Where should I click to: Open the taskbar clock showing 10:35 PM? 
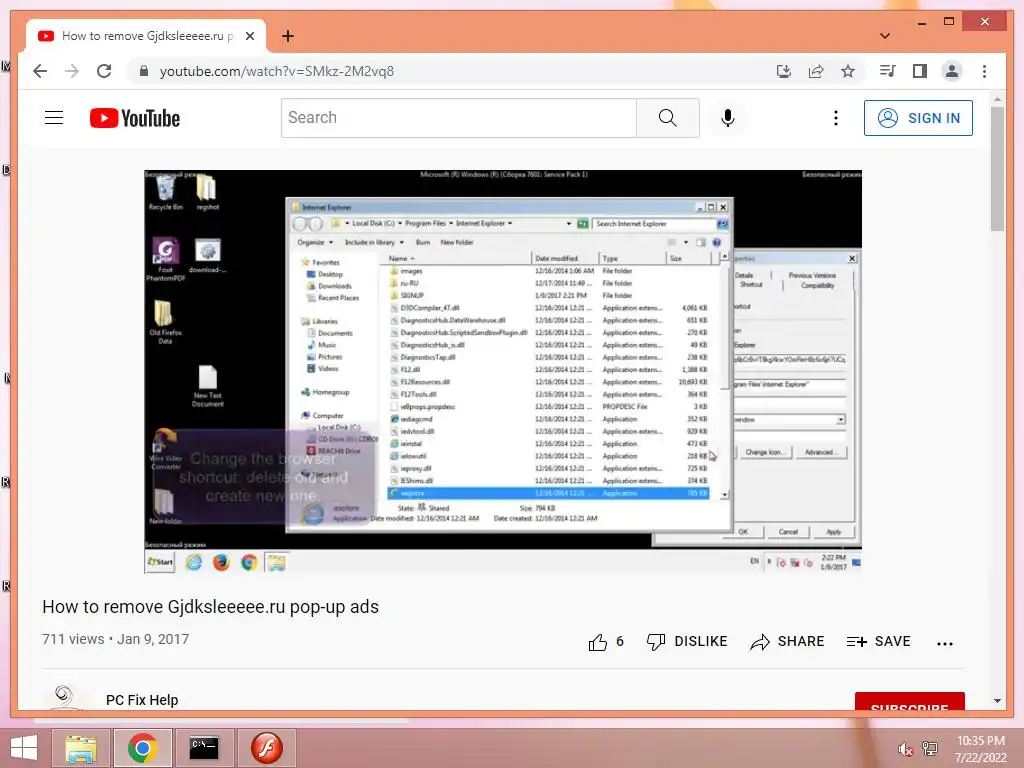980,749
